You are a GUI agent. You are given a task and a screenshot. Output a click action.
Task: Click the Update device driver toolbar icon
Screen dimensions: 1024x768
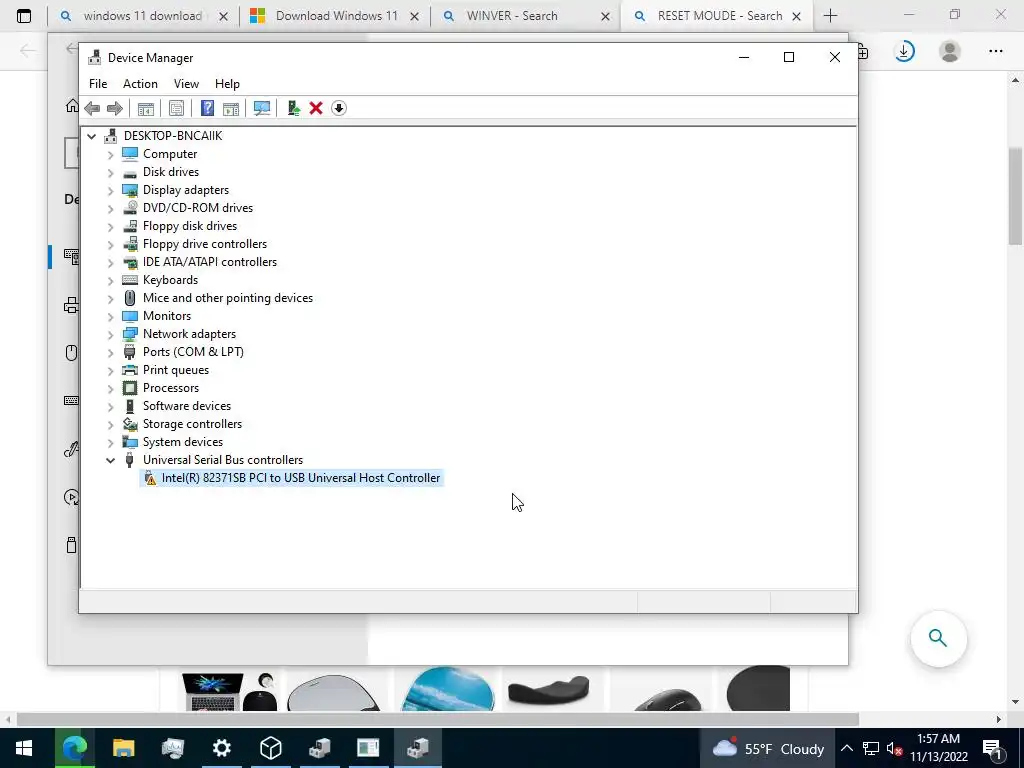(x=293, y=108)
